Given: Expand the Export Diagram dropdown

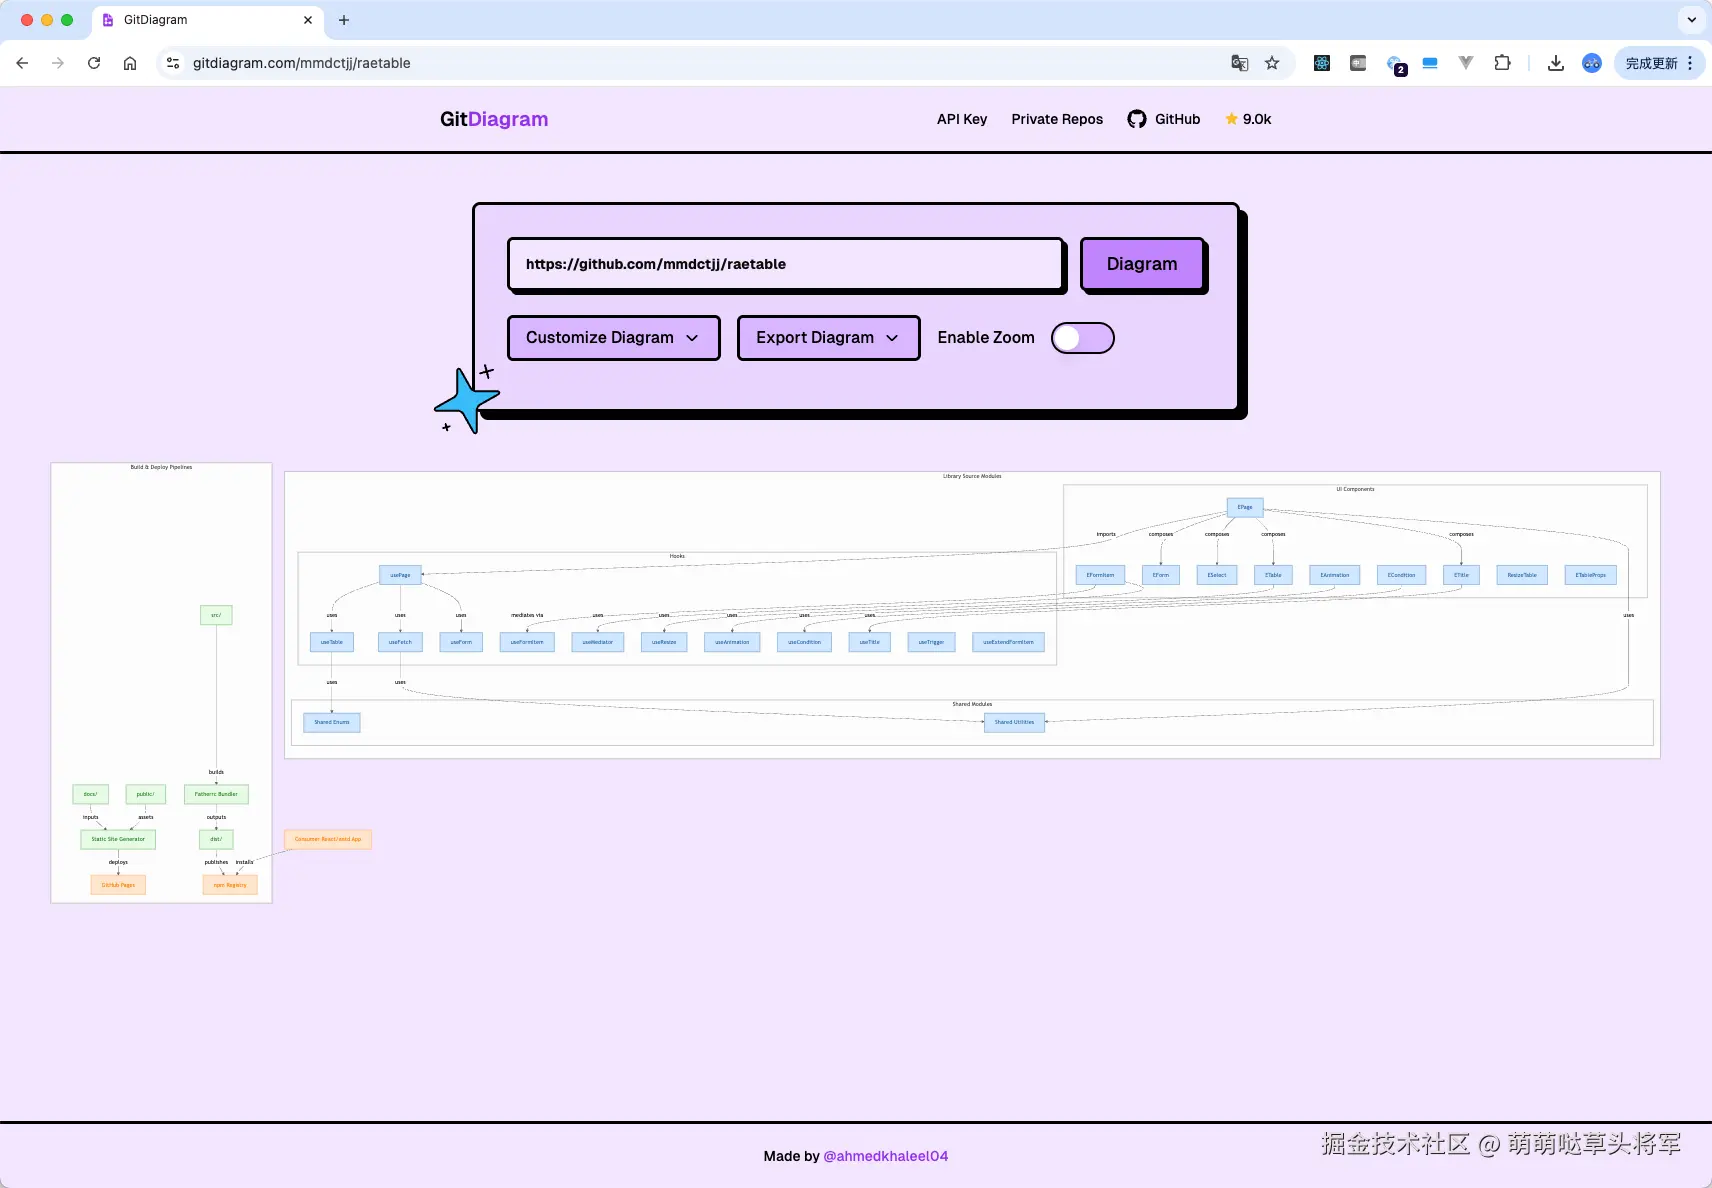Looking at the screenshot, I should tap(828, 338).
